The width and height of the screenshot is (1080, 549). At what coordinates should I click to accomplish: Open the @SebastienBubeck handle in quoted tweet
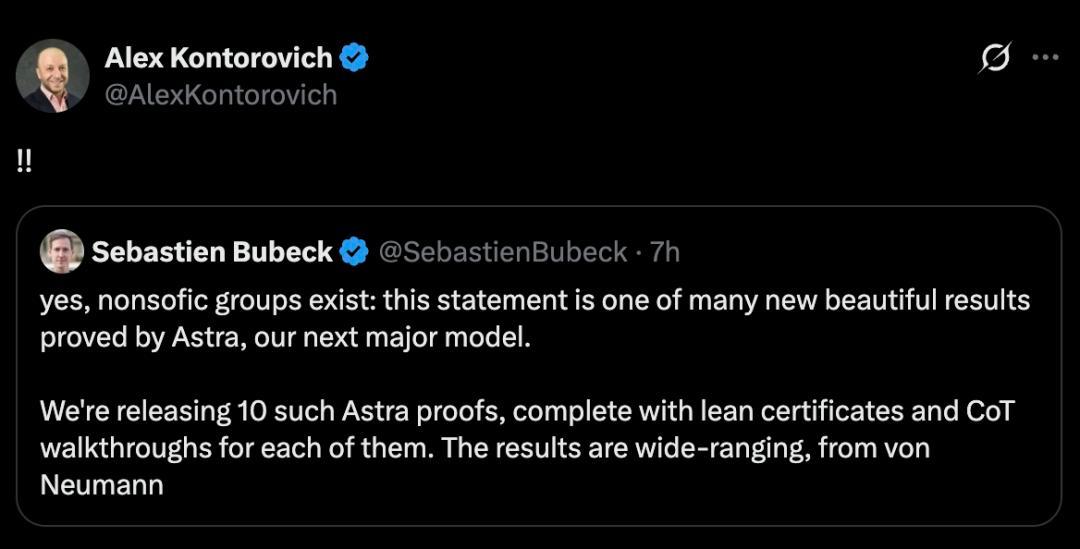click(503, 252)
